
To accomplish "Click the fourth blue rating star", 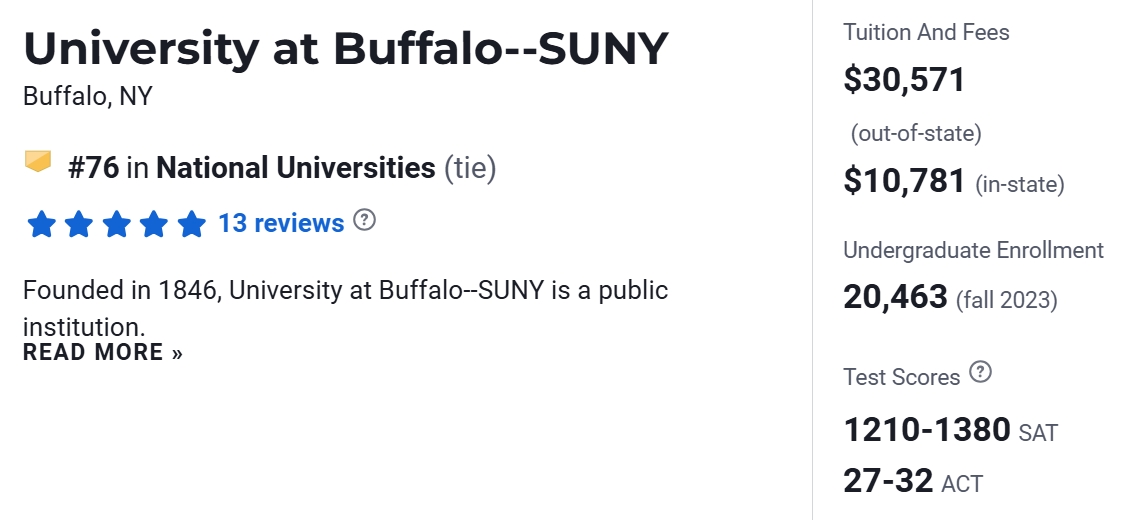I will pyautogui.click(x=154, y=224).
